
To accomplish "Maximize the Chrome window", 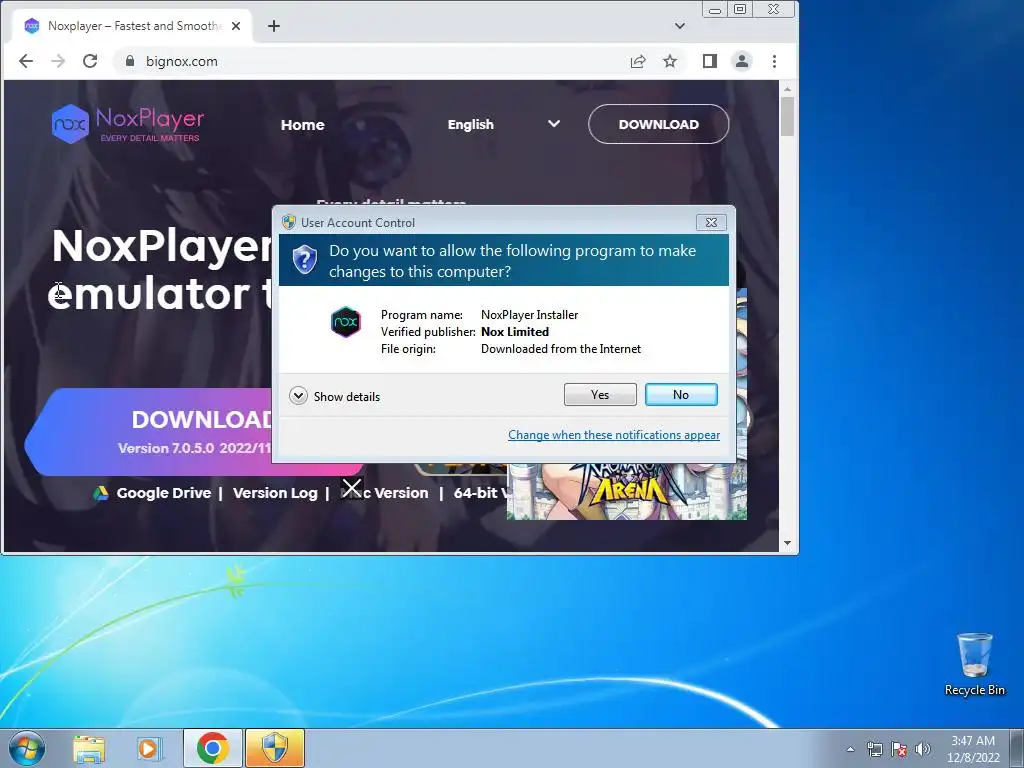I will pyautogui.click(x=740, y=10).
